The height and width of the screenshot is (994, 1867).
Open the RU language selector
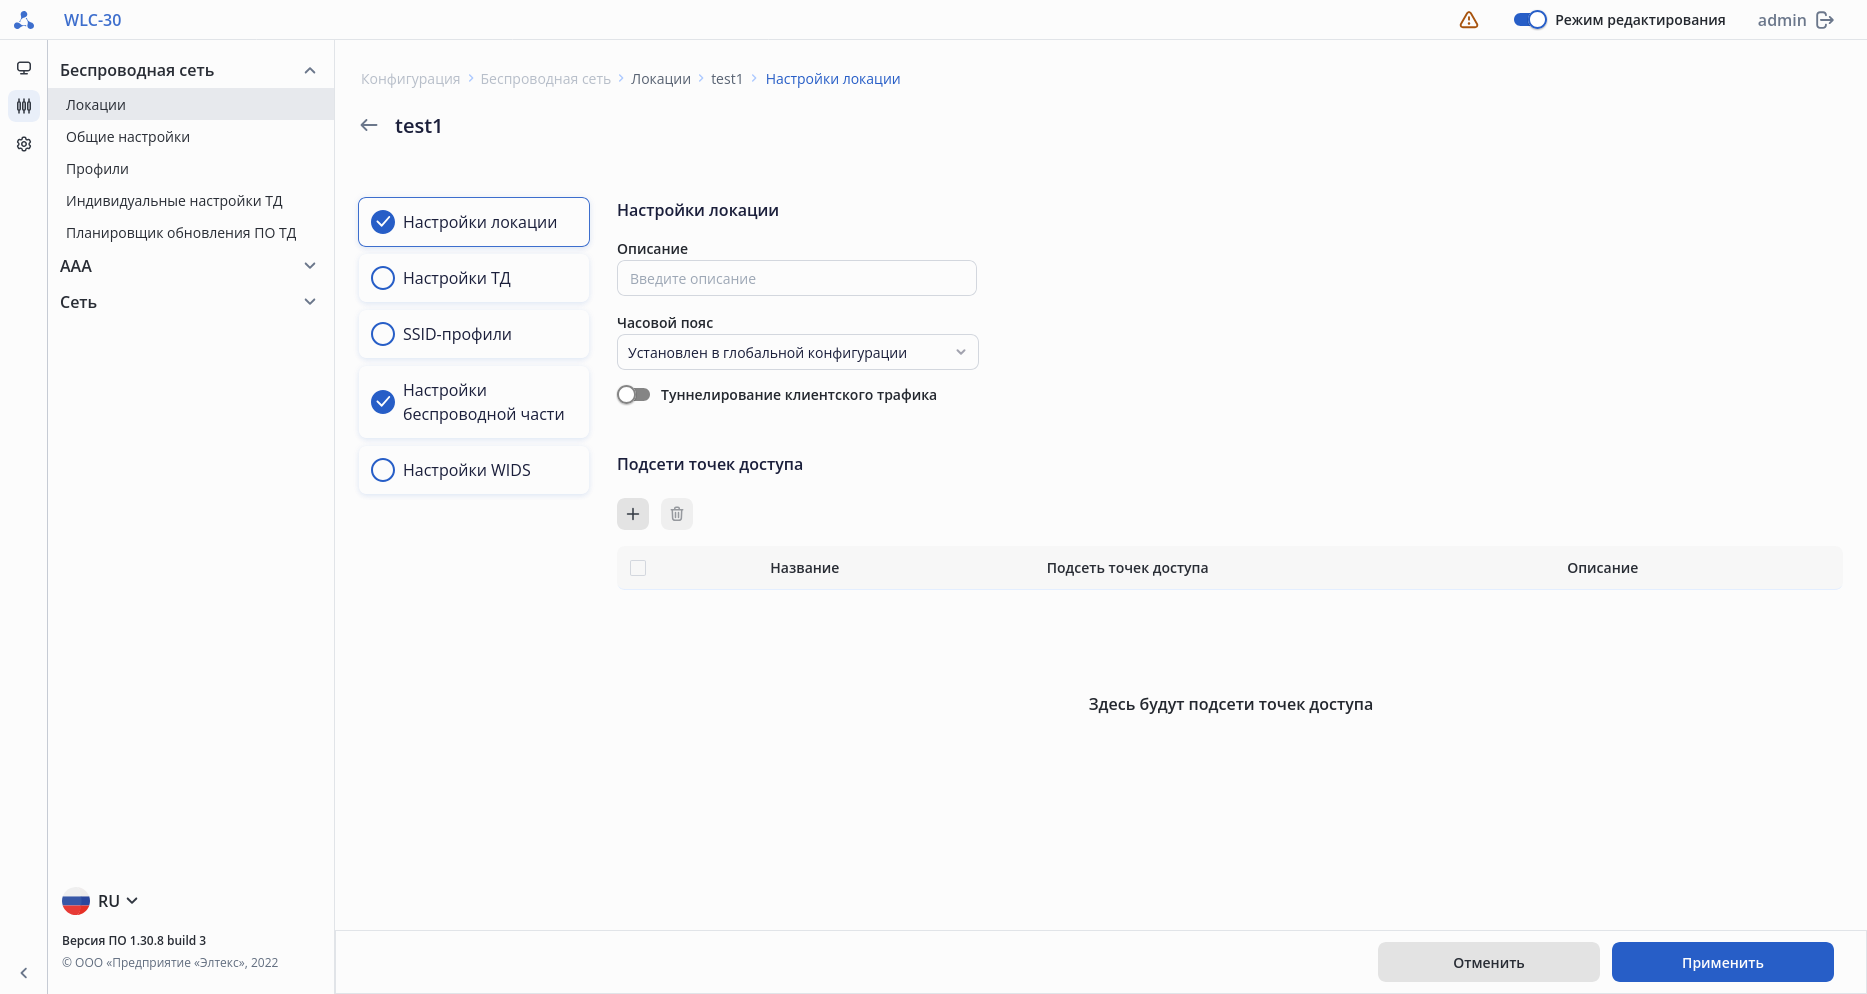coord(101,901)
